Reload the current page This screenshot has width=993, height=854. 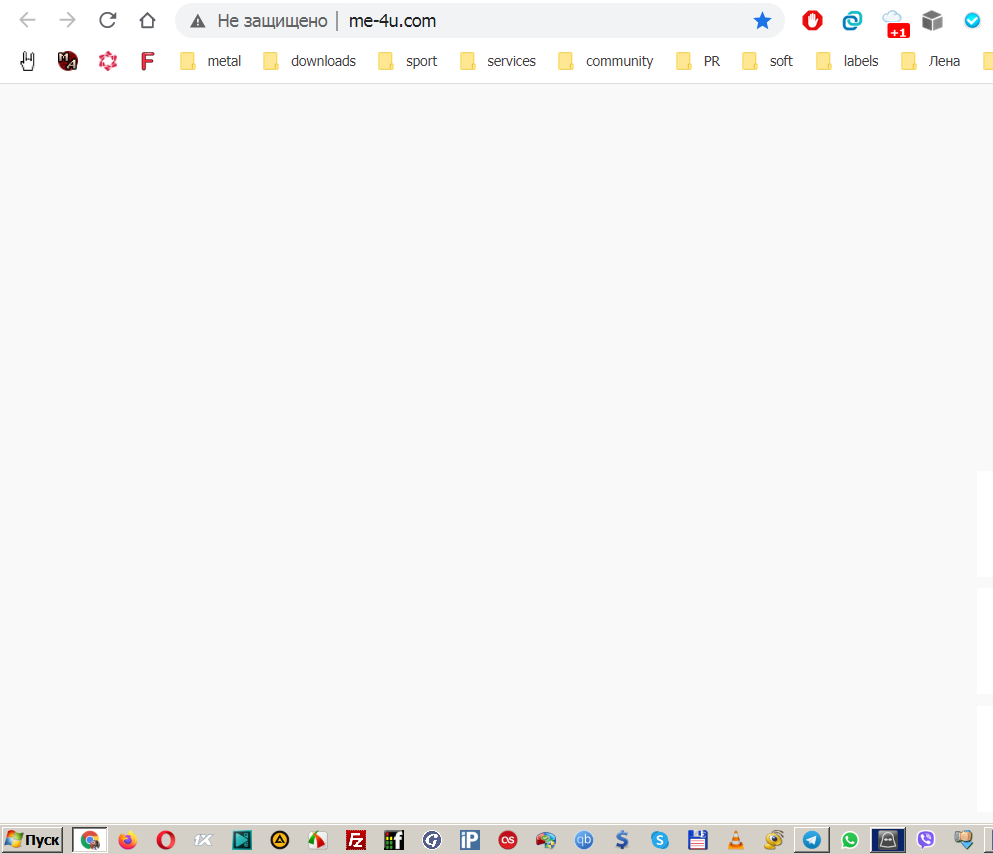pyautogui.click(x=108, y=21)
